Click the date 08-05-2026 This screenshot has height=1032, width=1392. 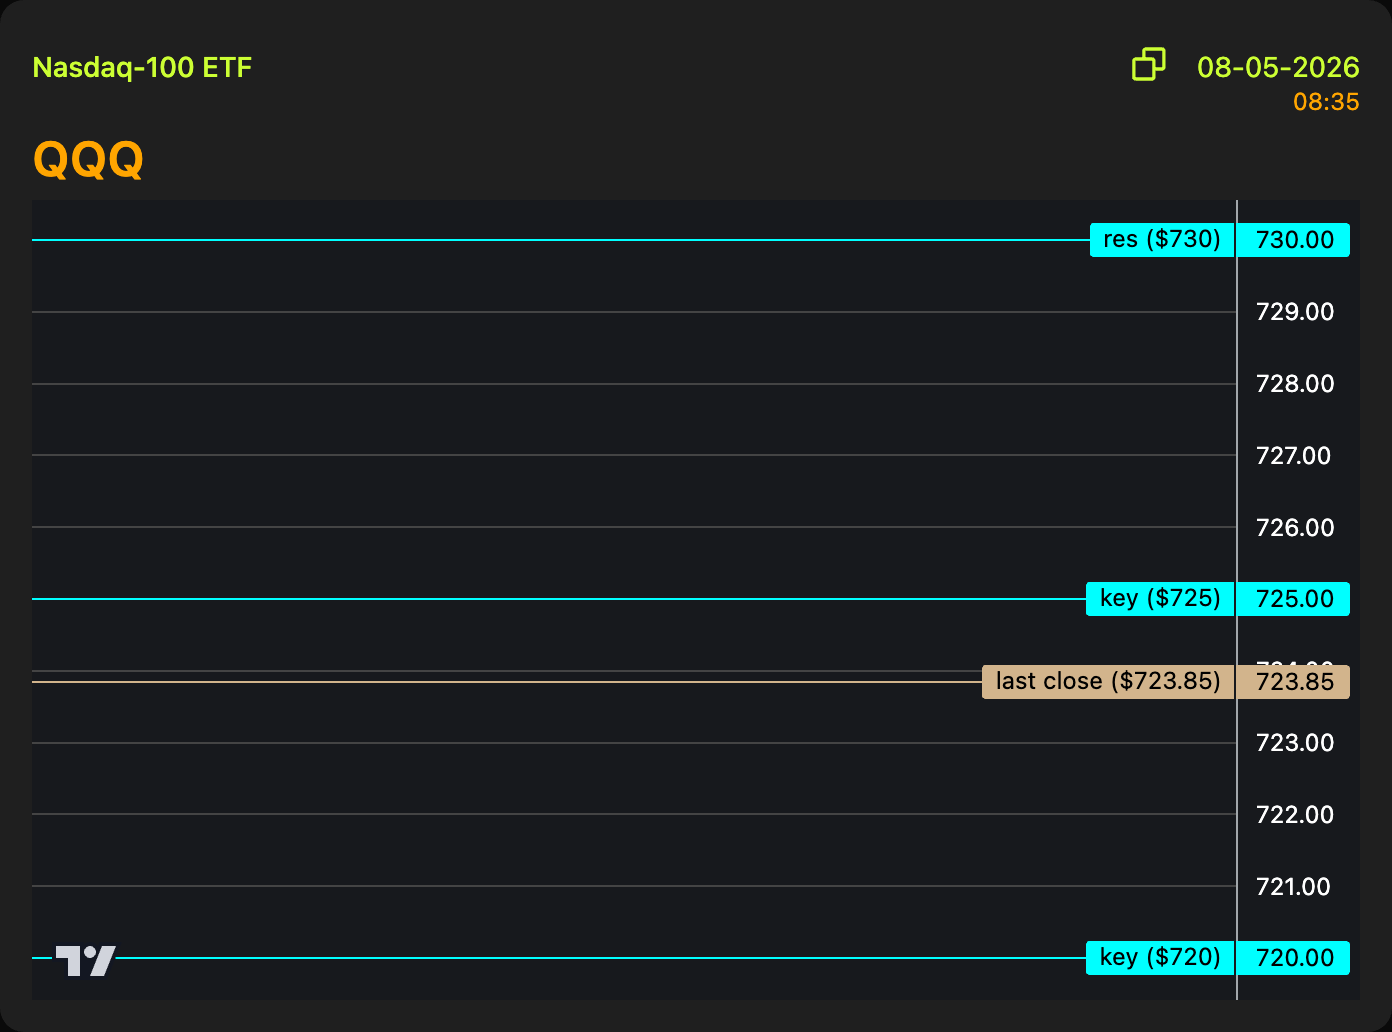click(x=1278, y=67)
